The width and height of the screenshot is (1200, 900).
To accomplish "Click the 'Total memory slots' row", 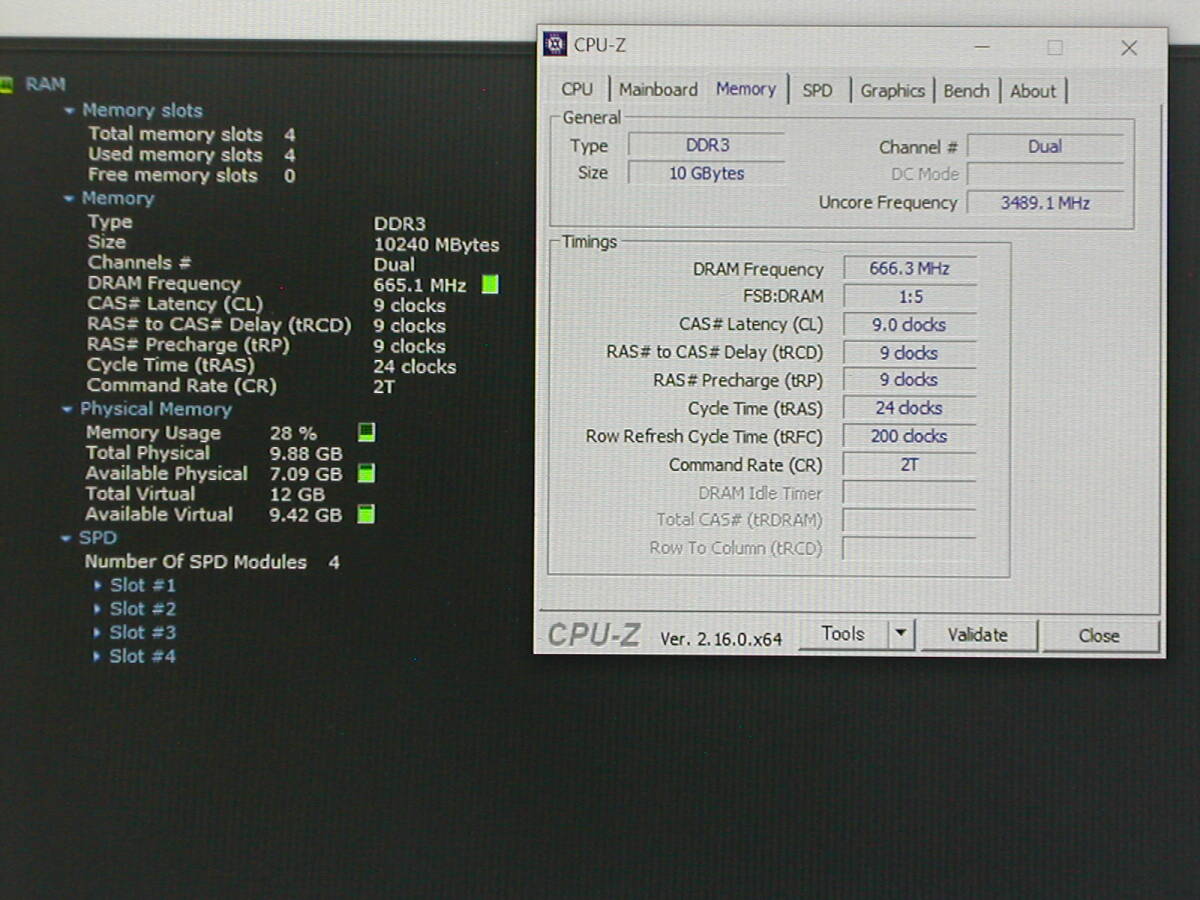I will [191, 134].
